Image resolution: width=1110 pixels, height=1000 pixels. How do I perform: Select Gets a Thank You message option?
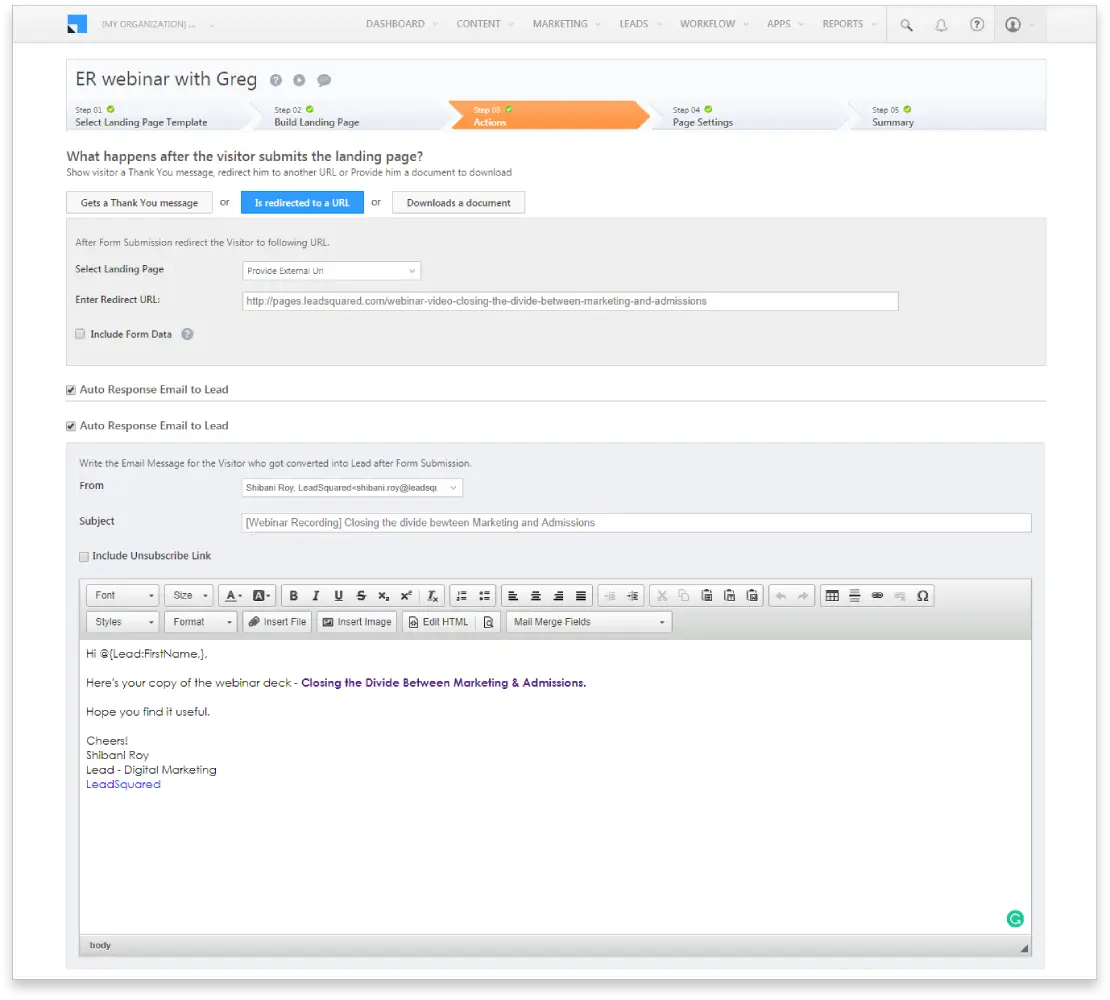pos(139,203)
